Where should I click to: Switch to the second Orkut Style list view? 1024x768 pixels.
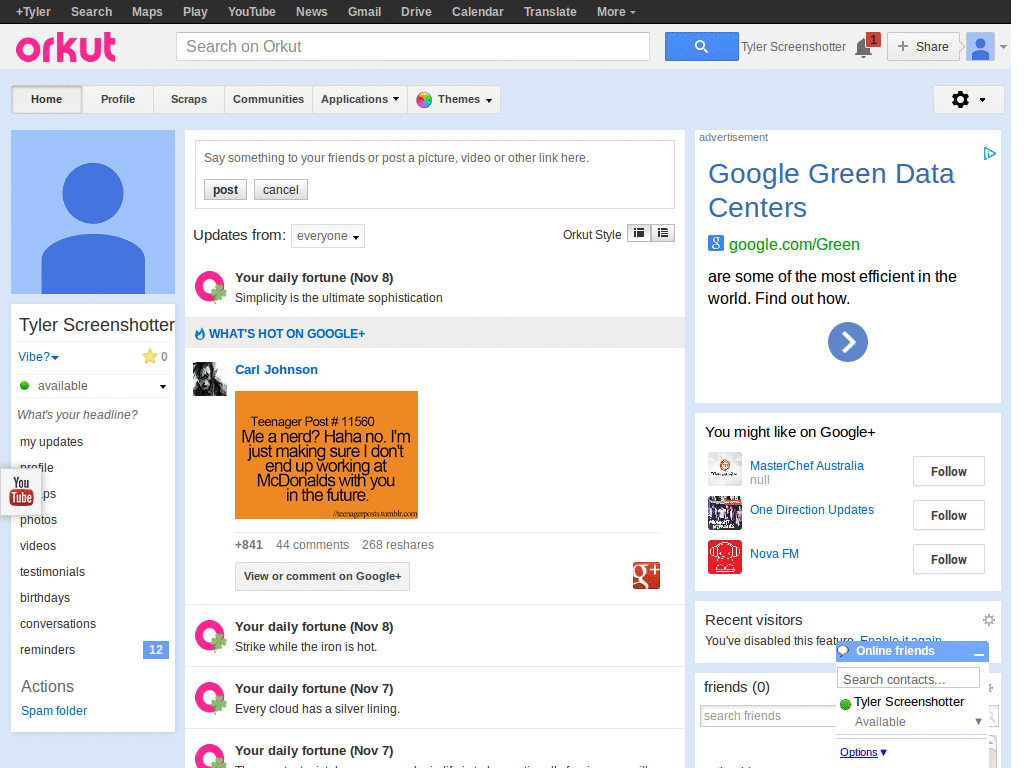[663, 233]
